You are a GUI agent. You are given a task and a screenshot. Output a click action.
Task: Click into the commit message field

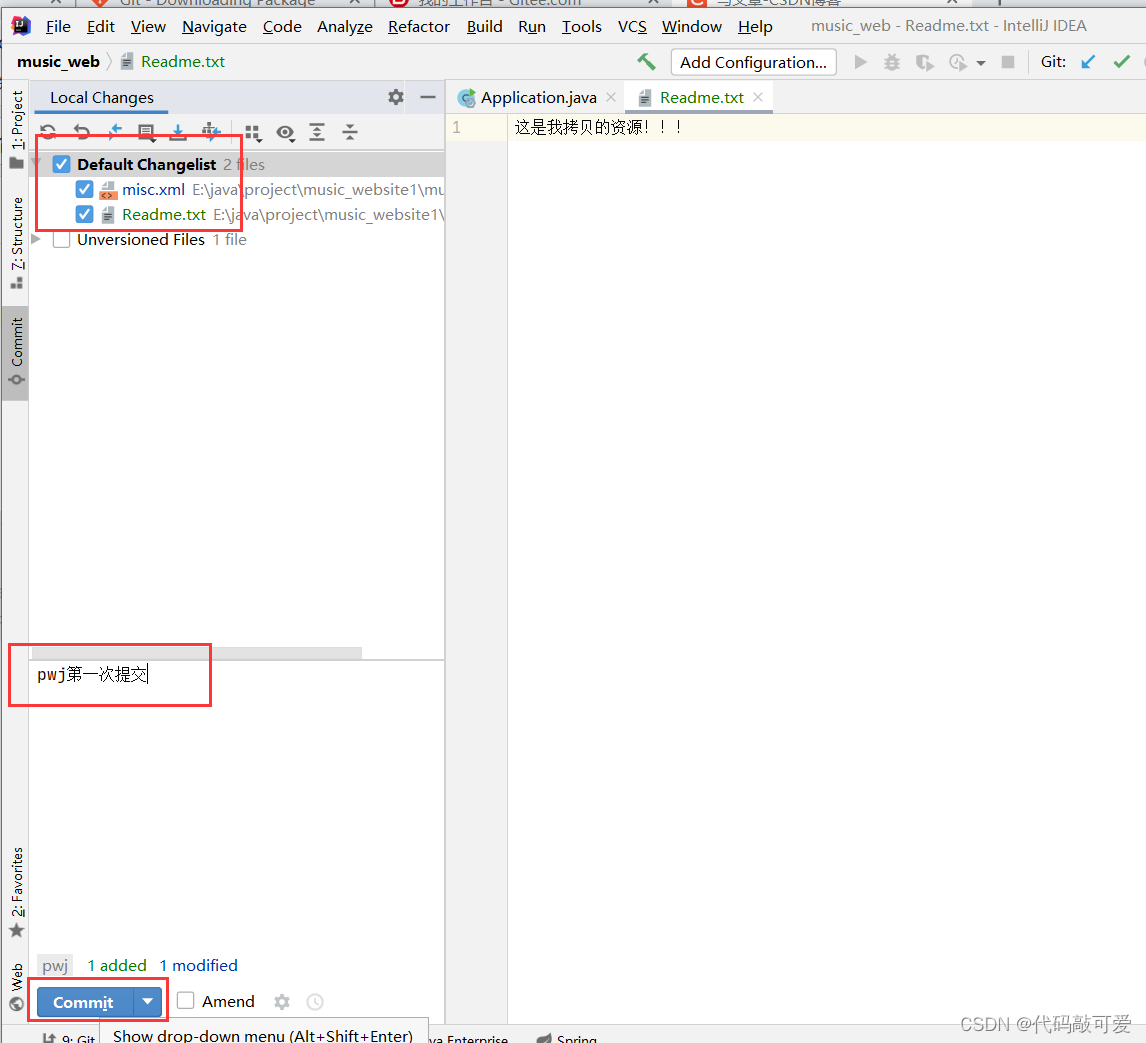236,804
